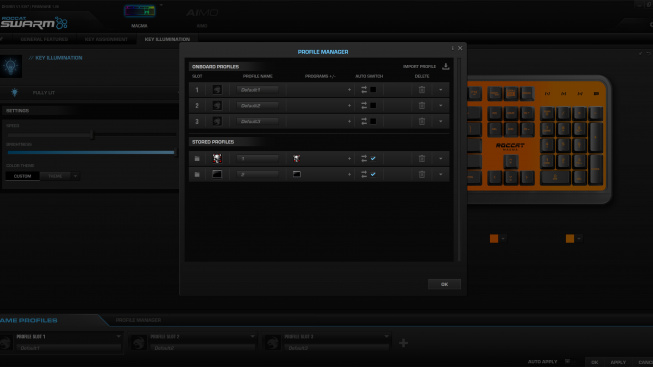This screenshot has width=653, height=367.
Task: Click the import profile download icon
Action: [446, 67]
